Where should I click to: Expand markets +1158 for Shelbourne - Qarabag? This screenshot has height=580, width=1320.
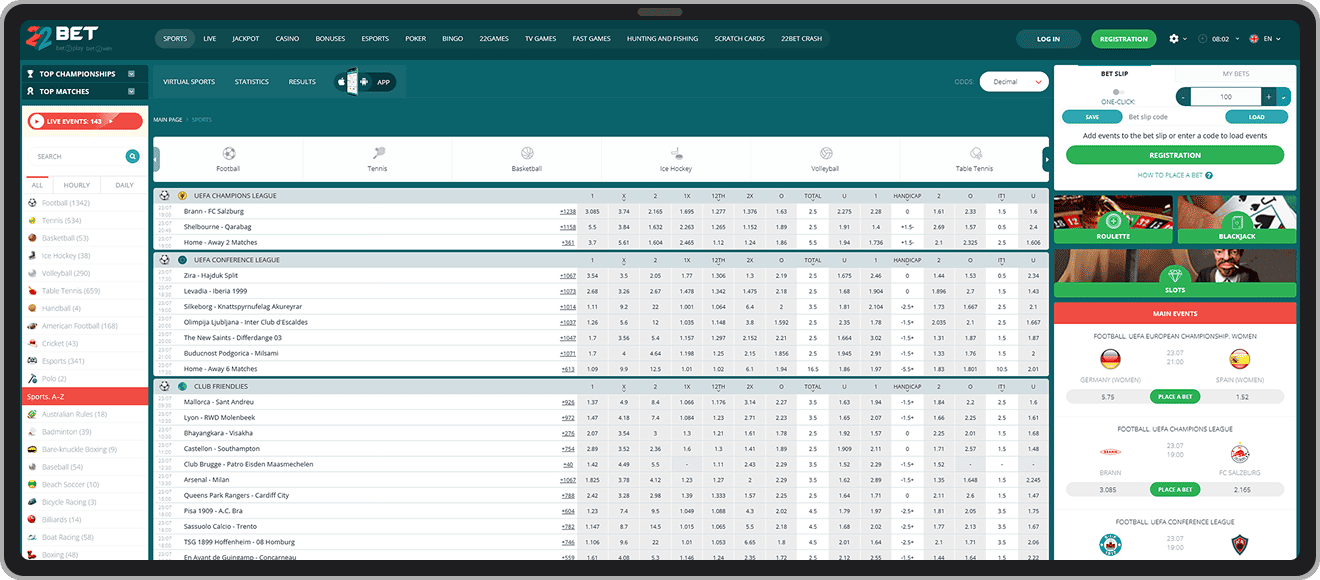coord(568,227)
